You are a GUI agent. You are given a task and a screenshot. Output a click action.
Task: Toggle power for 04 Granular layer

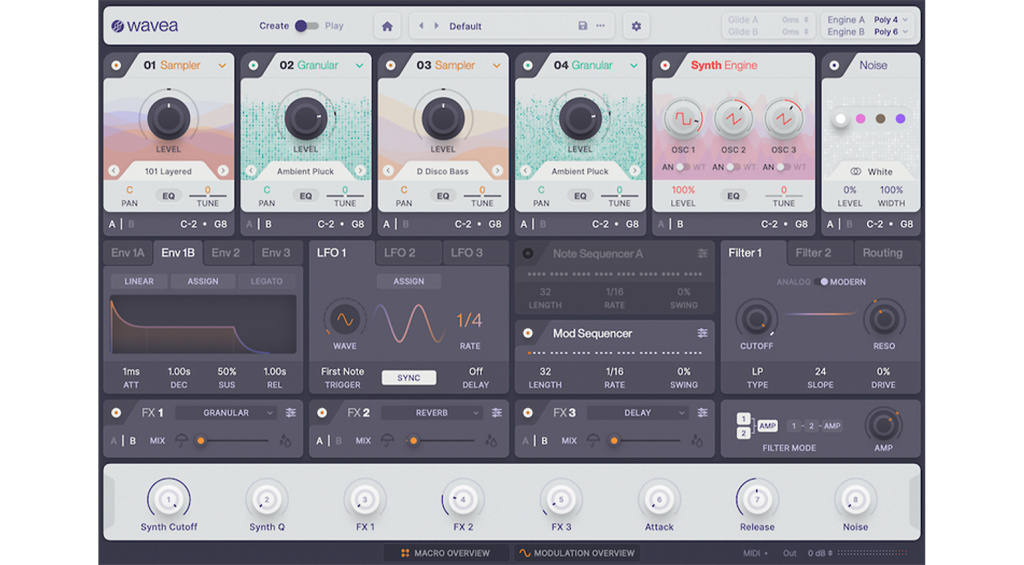coord(528,65)
